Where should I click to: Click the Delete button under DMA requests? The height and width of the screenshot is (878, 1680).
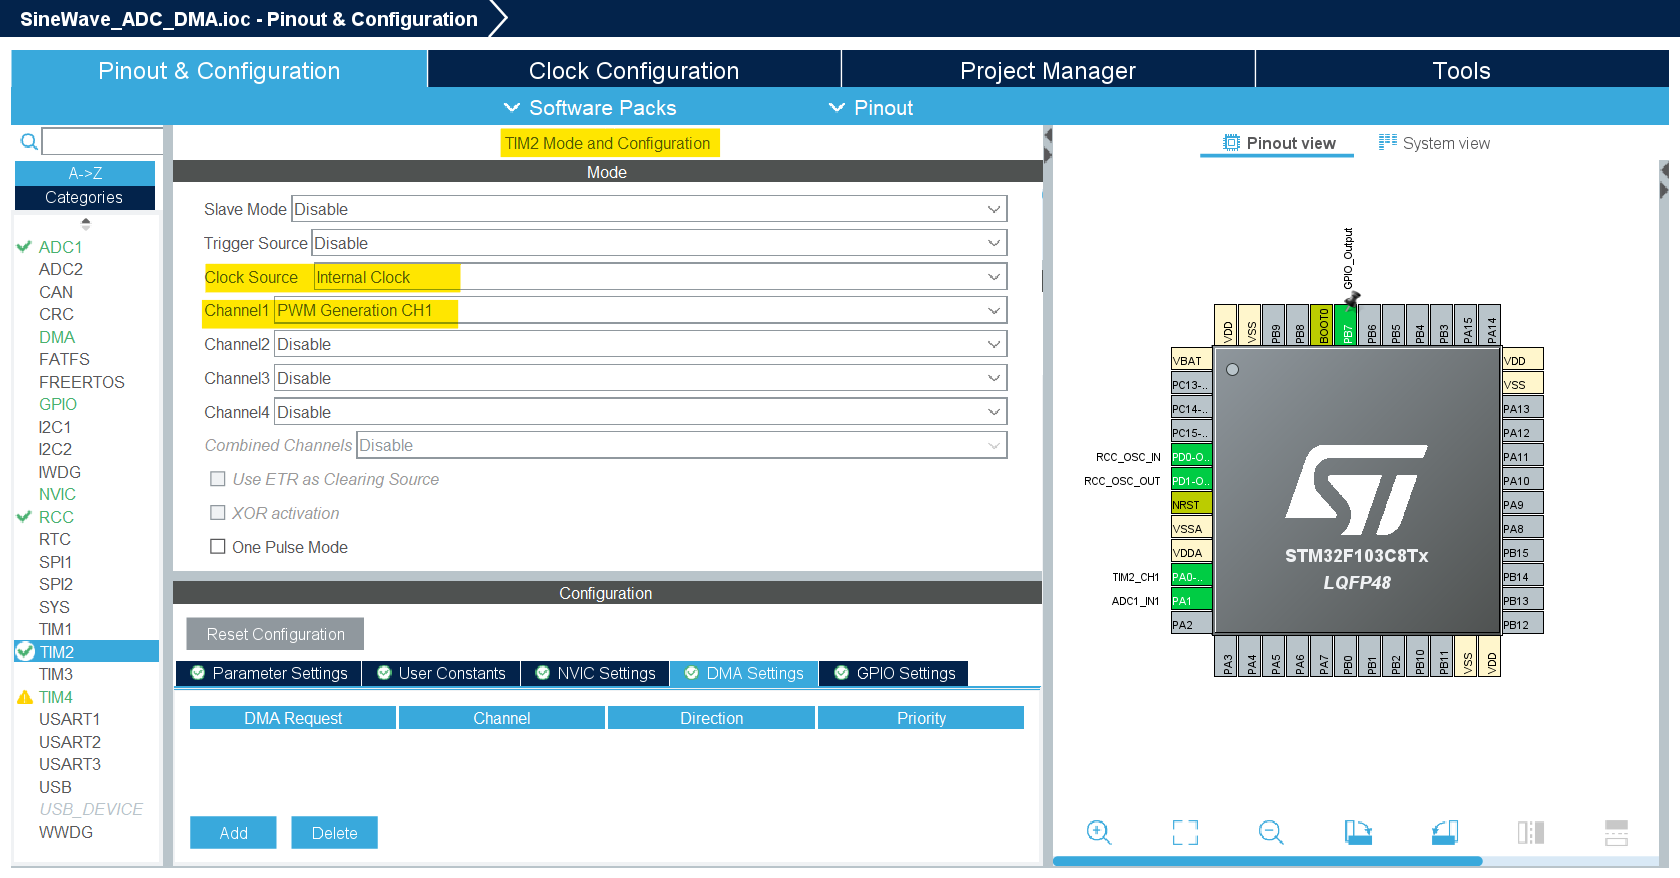point(334,833)
